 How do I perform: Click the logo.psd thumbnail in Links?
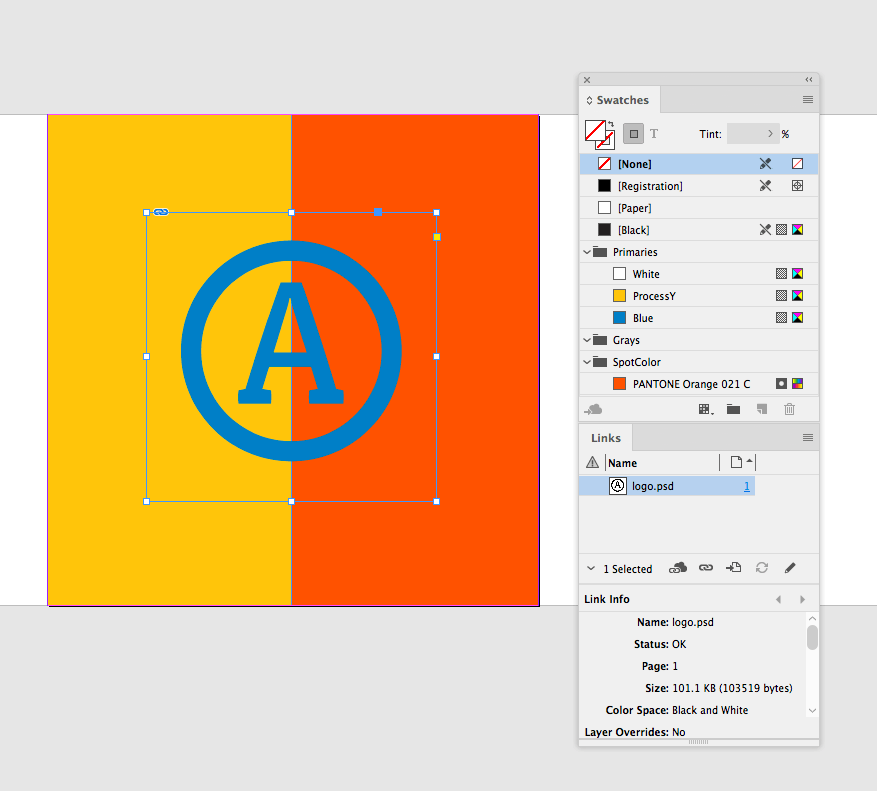[x=617, y=486]
